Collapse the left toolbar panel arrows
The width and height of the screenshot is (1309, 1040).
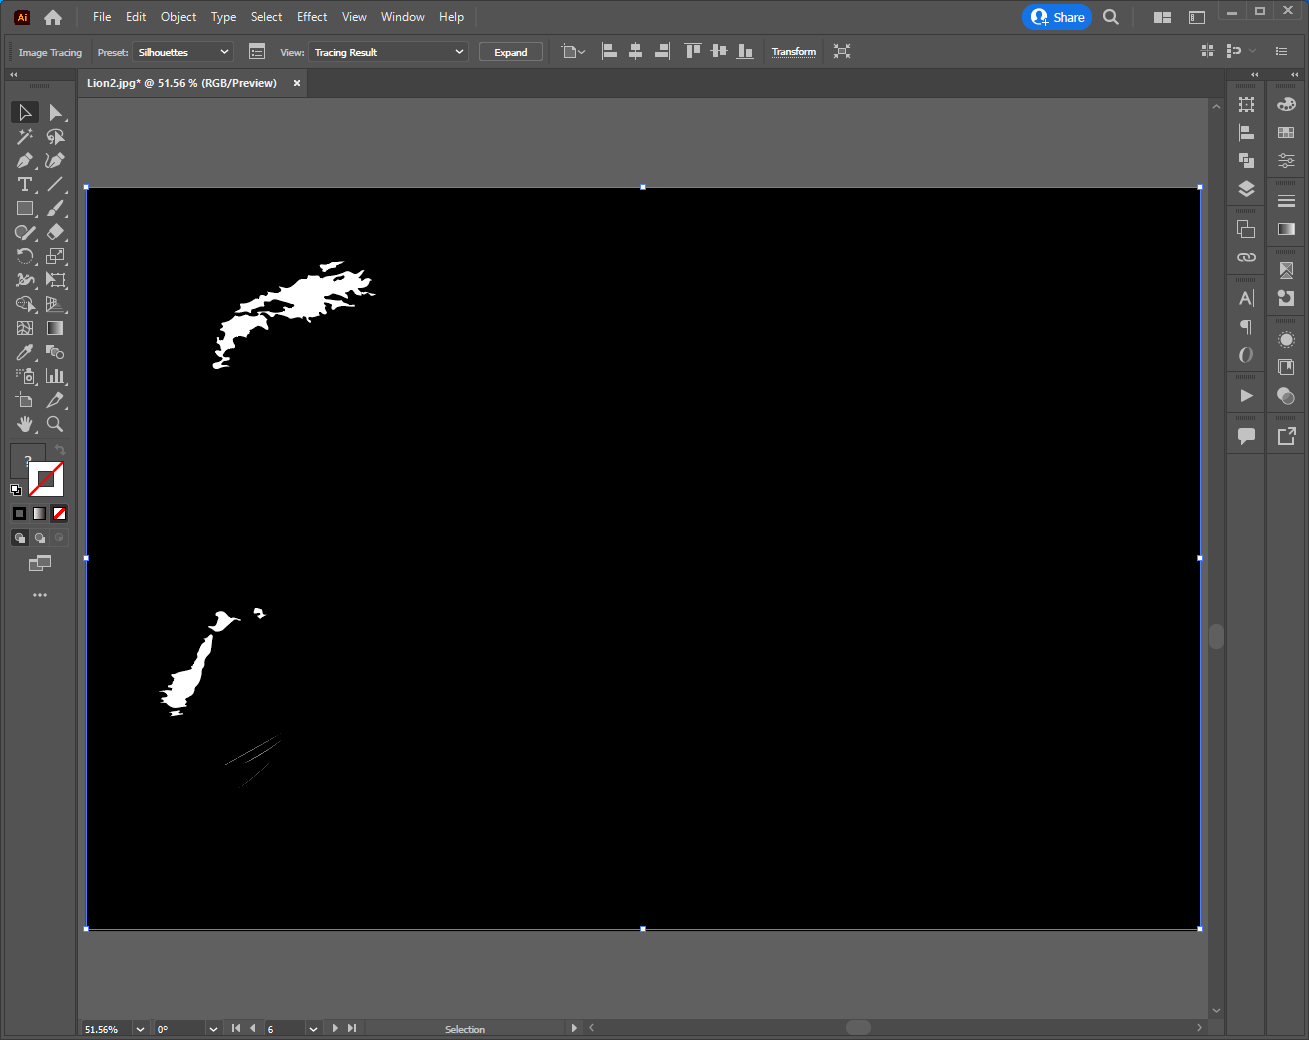[x=14, y=75]
